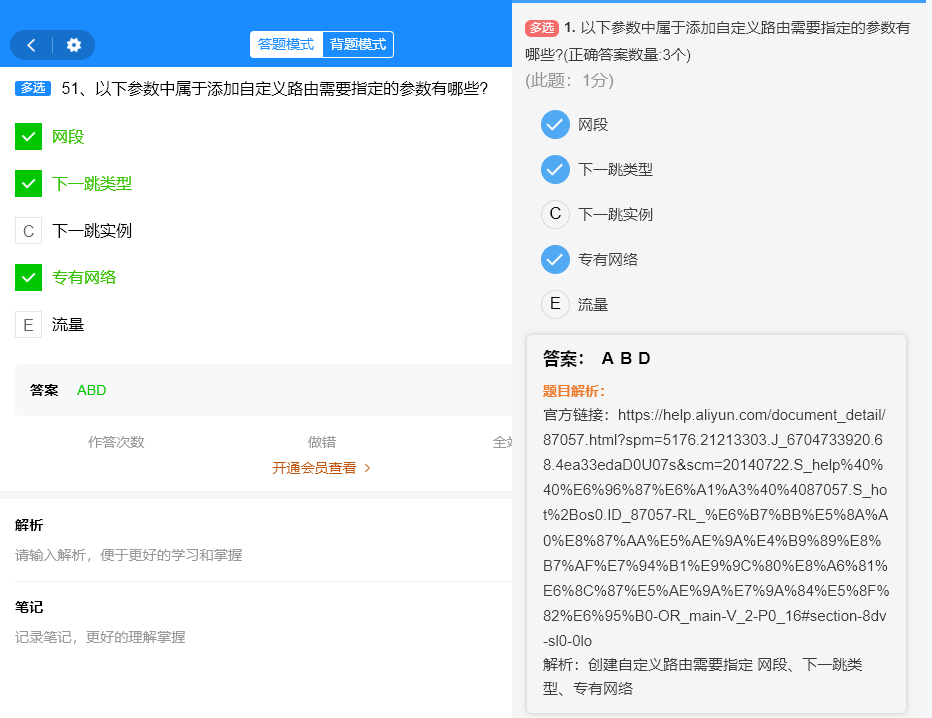
Task: Switch to 答题模式 tab
Action: tap(286, 45)
